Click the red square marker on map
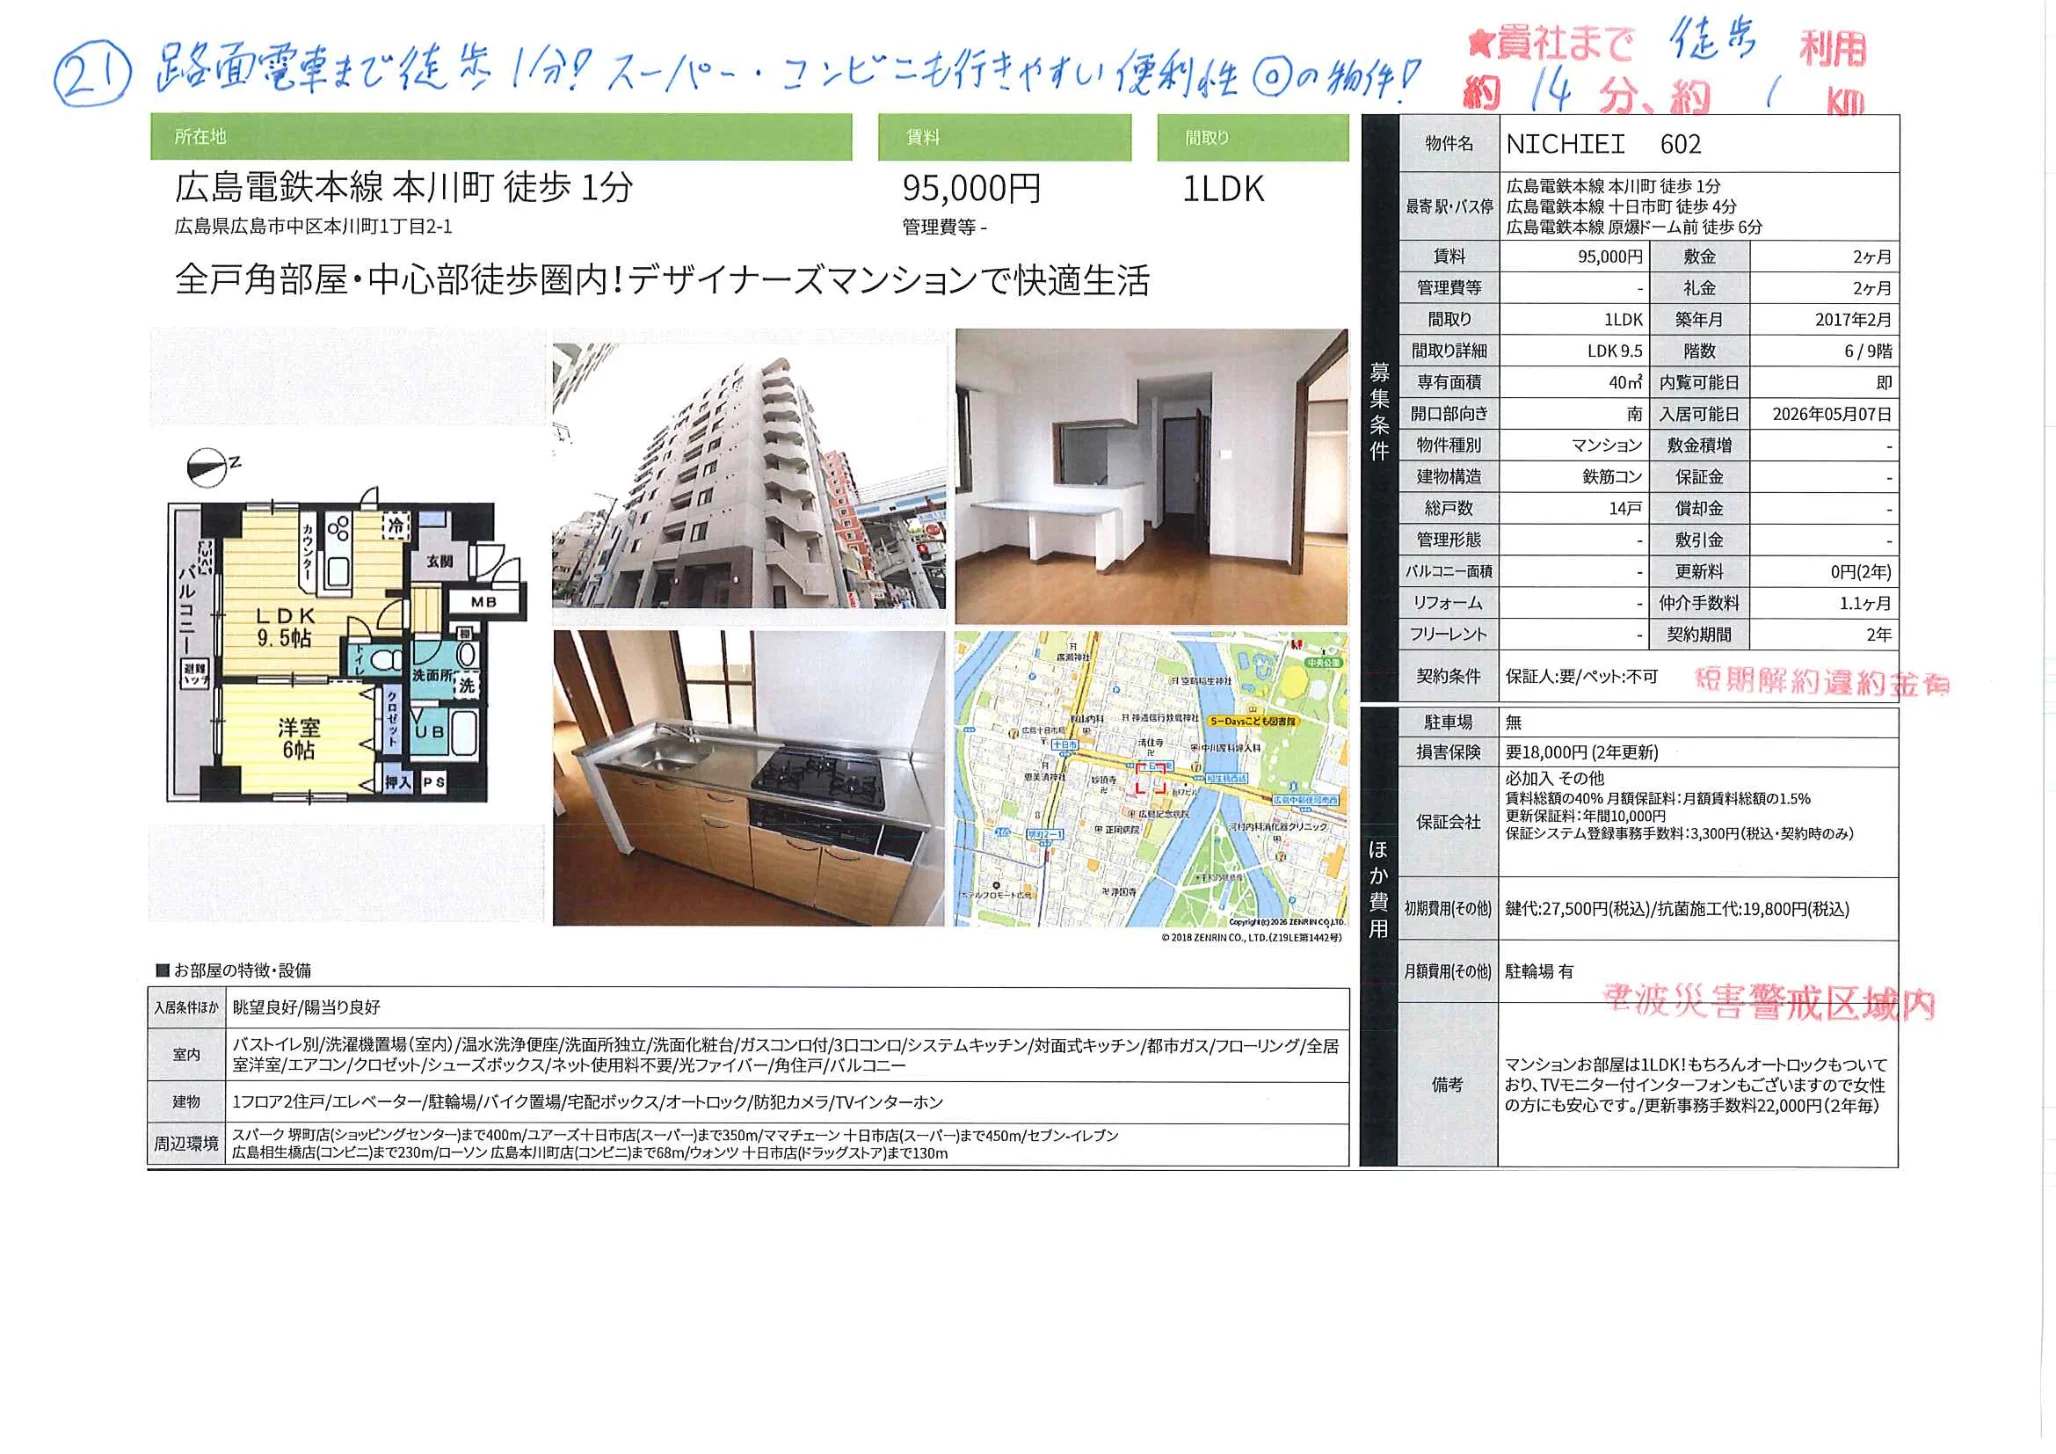This screenshot has height=1454, width=2056. (x=1151, y=779)
